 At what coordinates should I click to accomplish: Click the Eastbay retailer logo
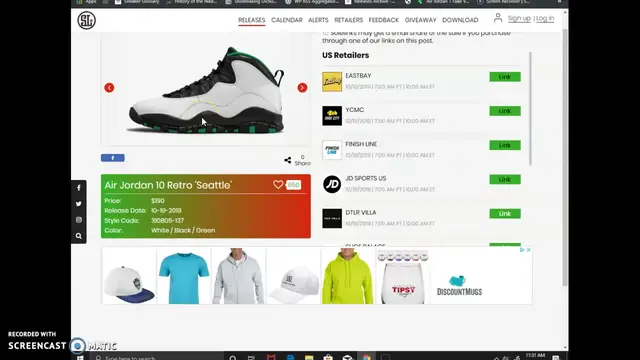[x=332, y=82]
